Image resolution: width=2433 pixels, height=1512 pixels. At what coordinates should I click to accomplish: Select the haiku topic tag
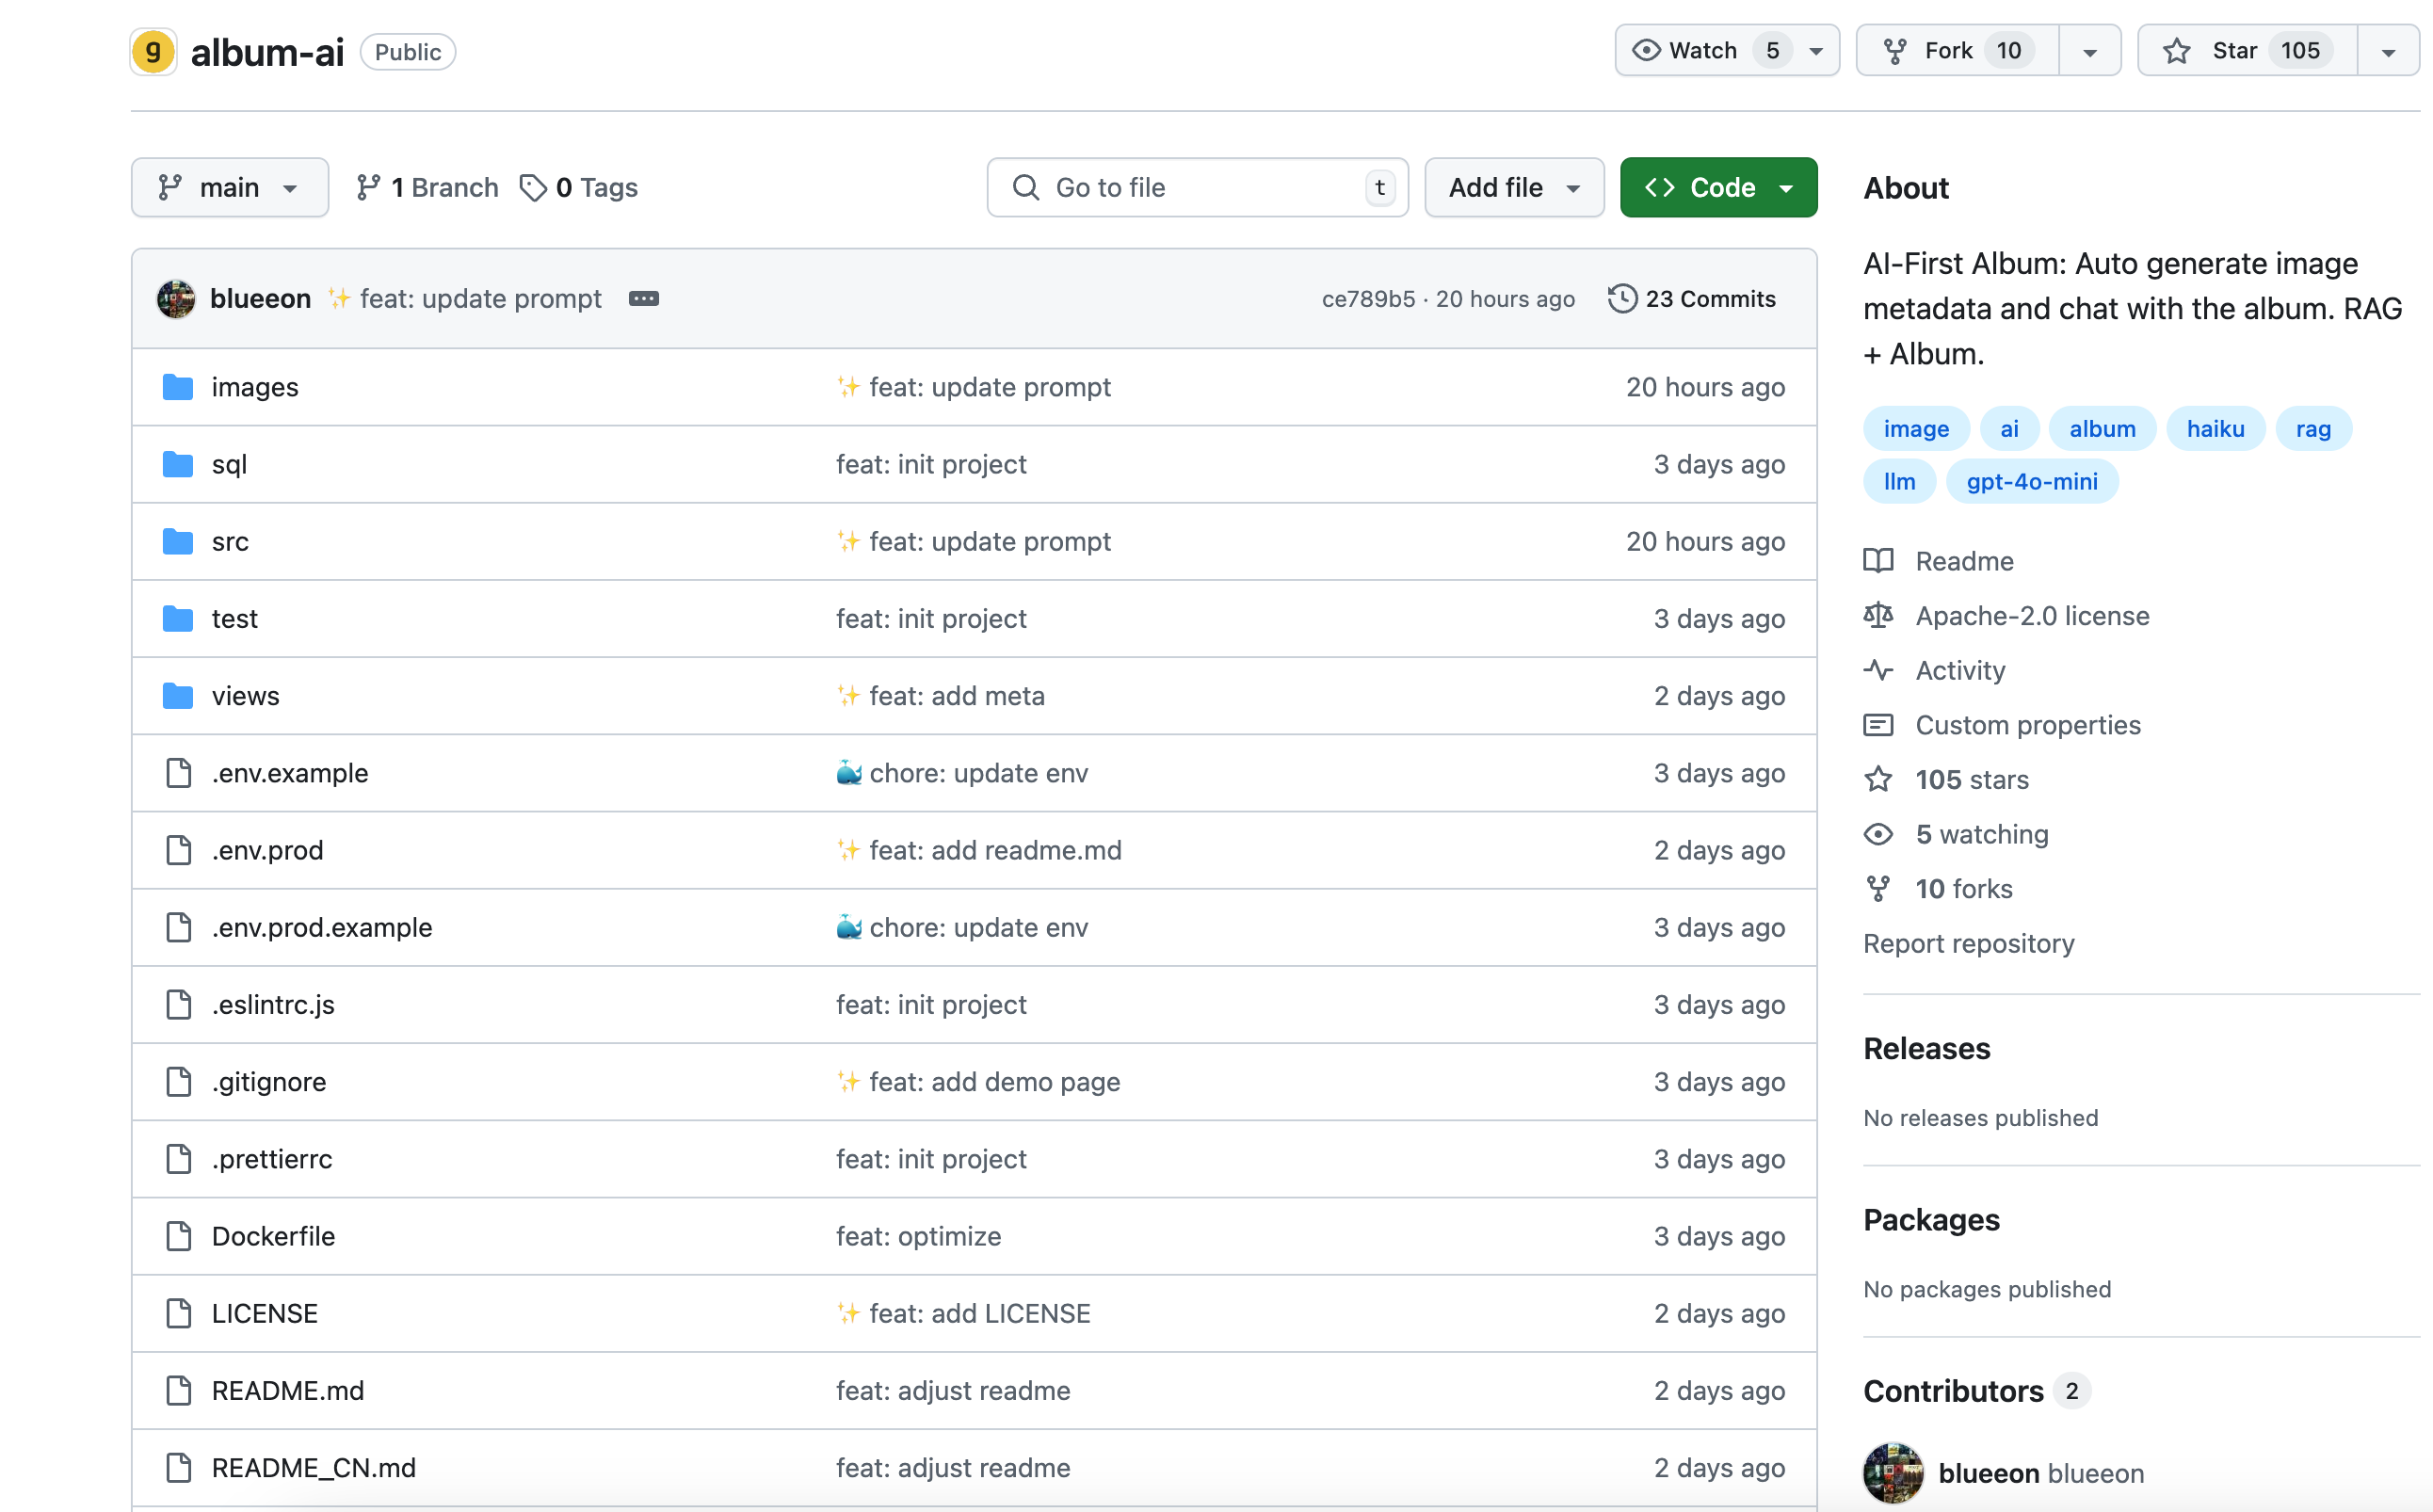(x=2215, y=429)
